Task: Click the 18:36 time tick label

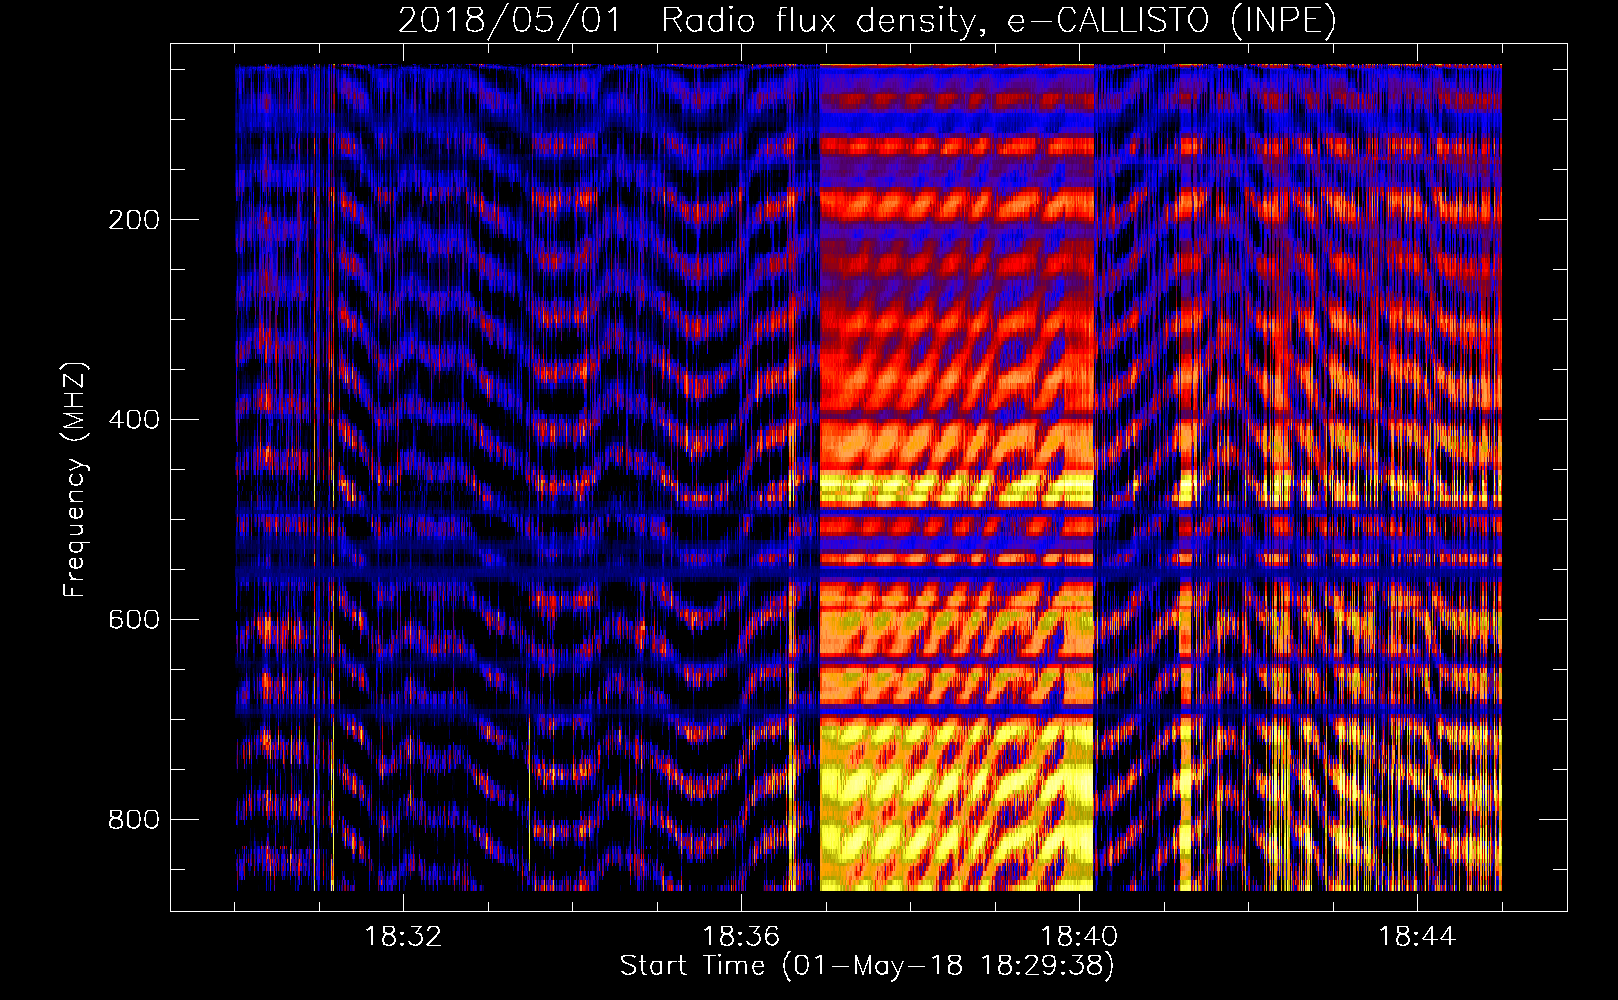Action: tap(741, 937)
